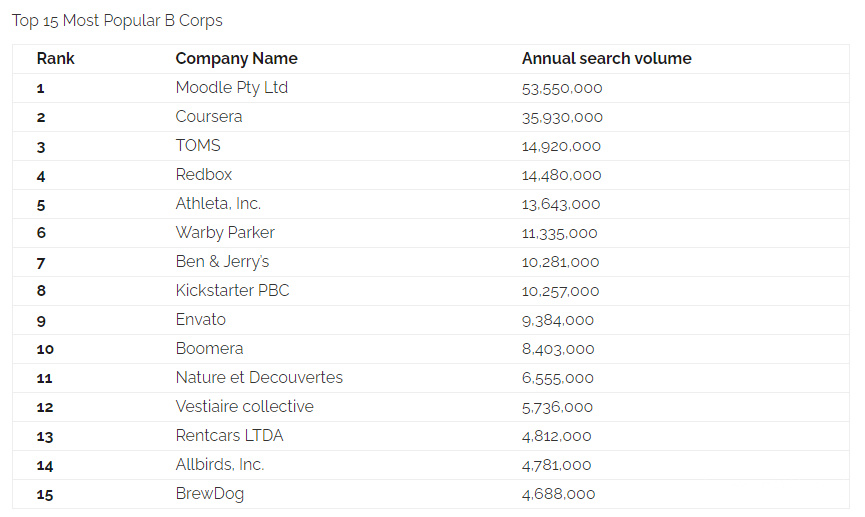Click the Annual search volume header

point(606,58)
